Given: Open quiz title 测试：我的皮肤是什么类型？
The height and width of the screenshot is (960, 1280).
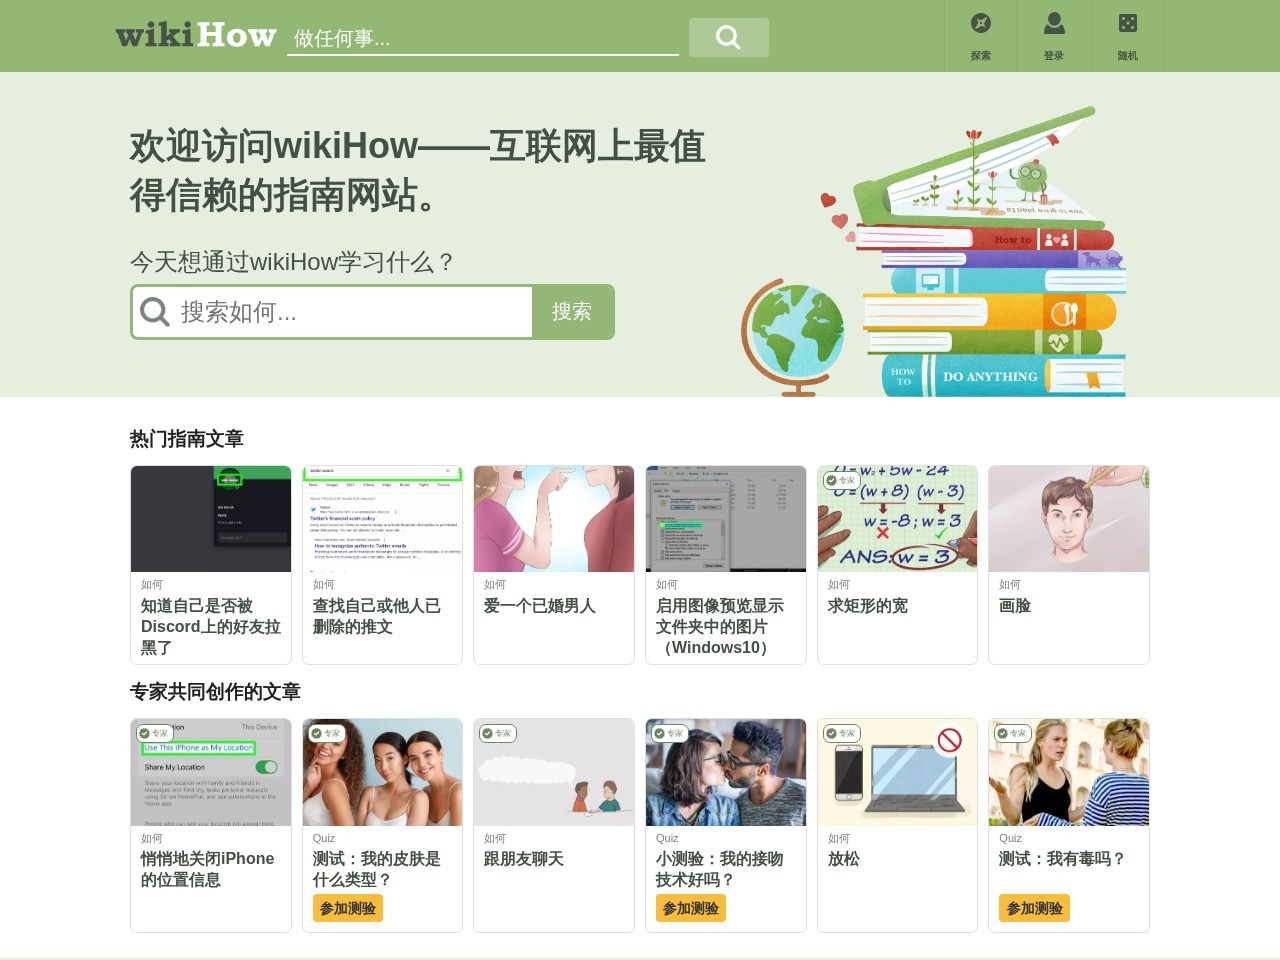Looking at the screenshot, I should [377, 869].
